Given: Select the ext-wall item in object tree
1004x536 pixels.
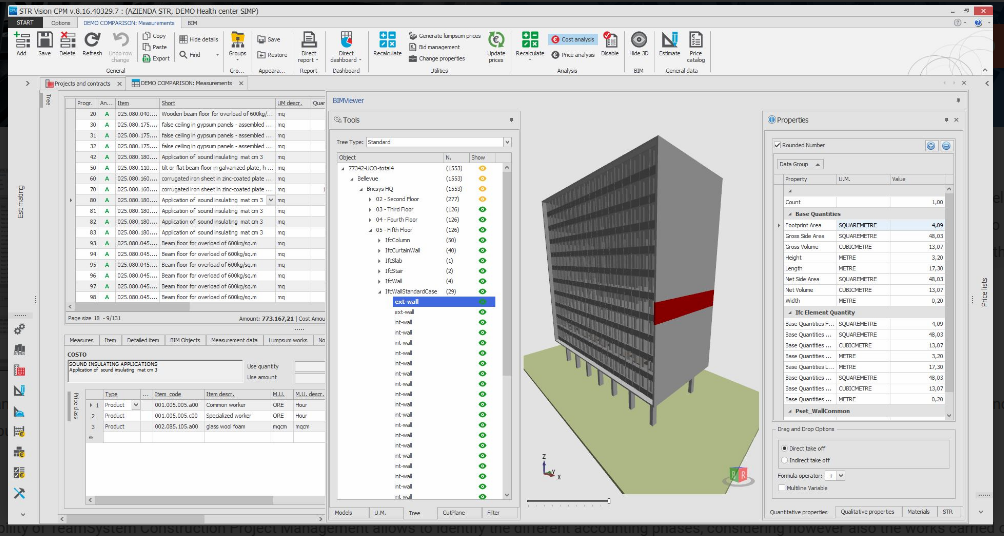Looking at the screenshot, I should [405, 301].
